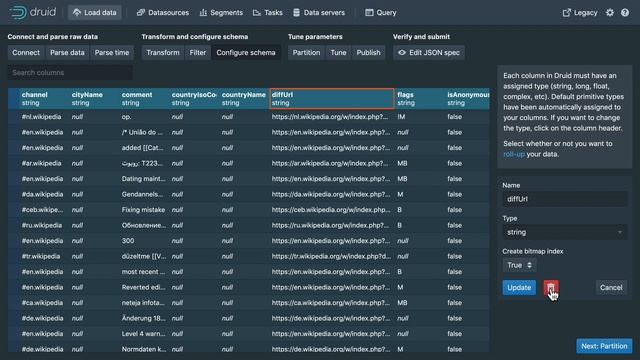
Task: Go to the Partition step
Action: (x=306, y=53)
